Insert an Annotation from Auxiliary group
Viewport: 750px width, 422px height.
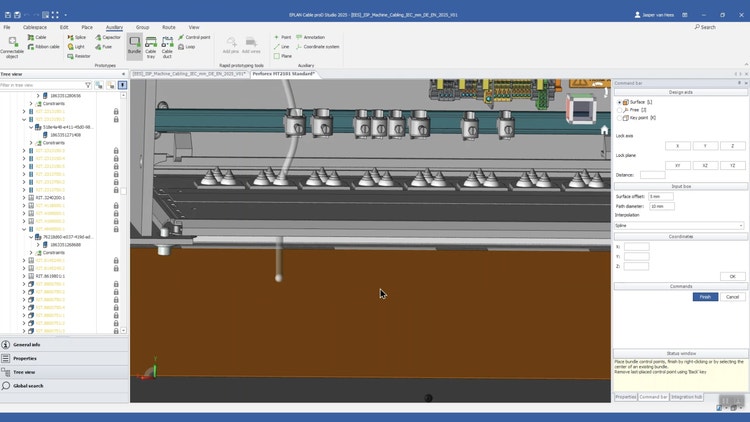(310, 37)
